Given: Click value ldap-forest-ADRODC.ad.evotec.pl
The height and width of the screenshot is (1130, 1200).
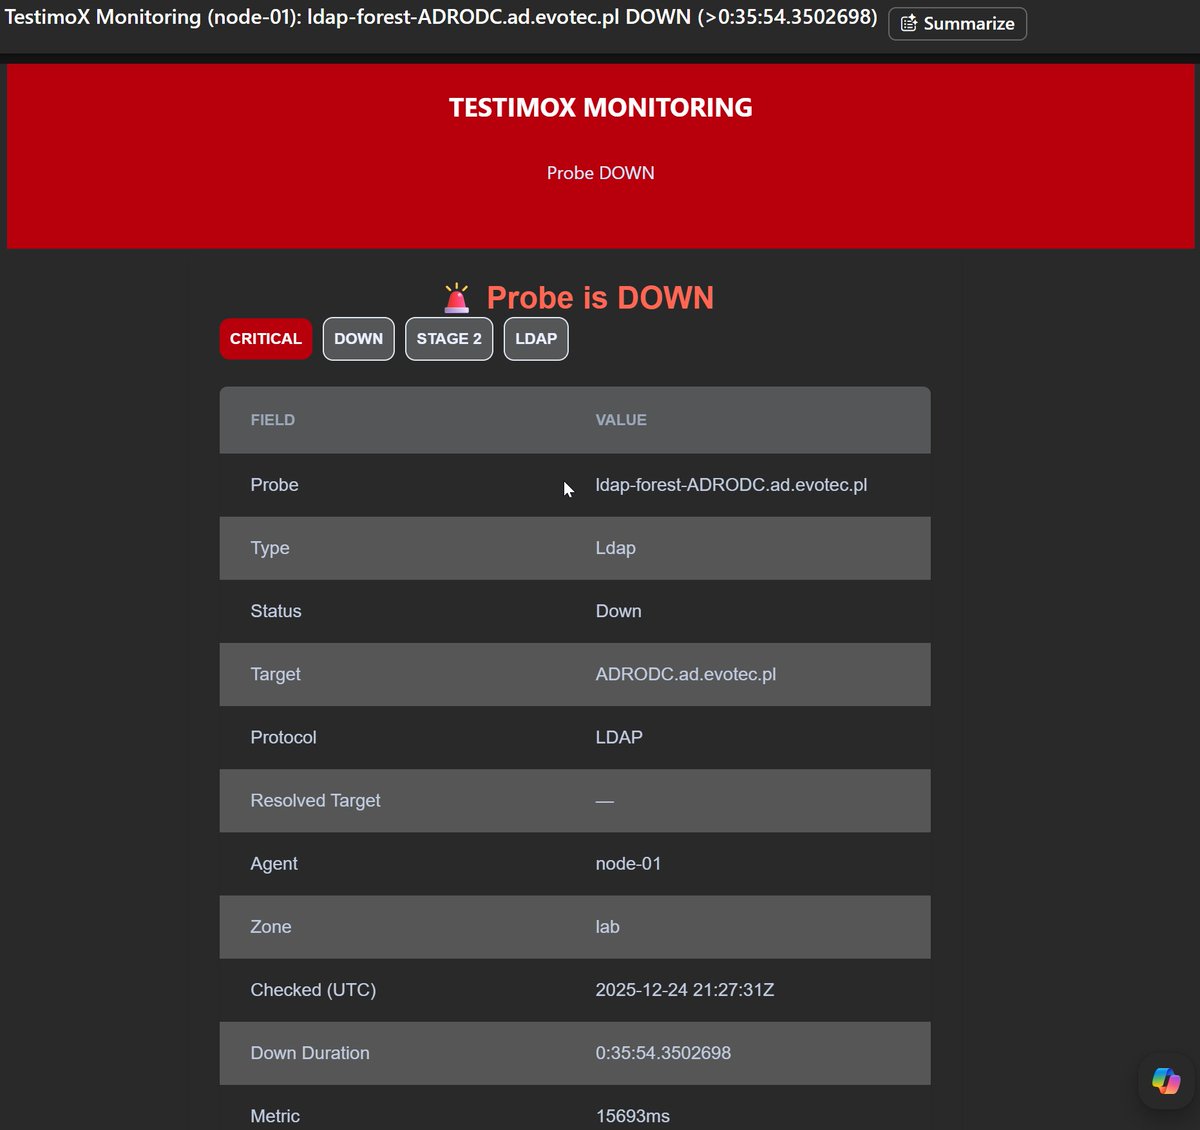Looking at the screenshot, I should click(731, 485).
